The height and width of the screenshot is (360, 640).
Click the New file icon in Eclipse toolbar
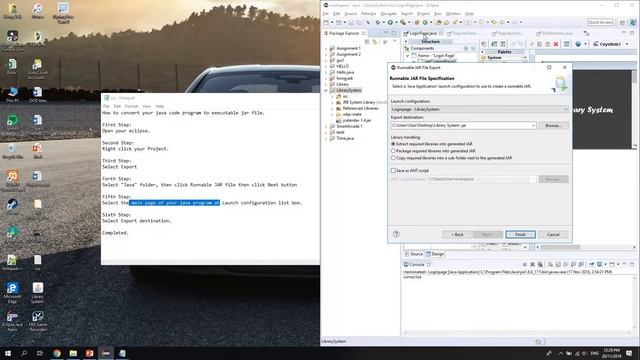[x=327, y=22]
